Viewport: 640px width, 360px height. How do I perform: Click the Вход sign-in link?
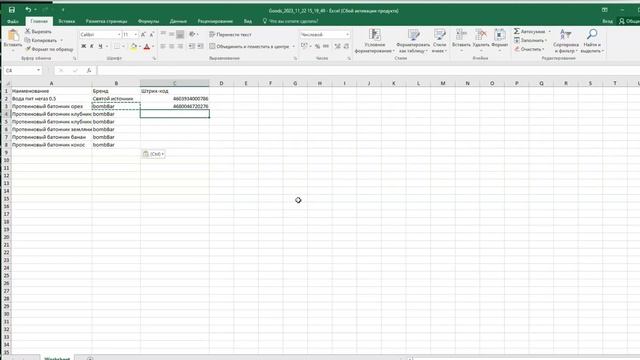(607, 21)
